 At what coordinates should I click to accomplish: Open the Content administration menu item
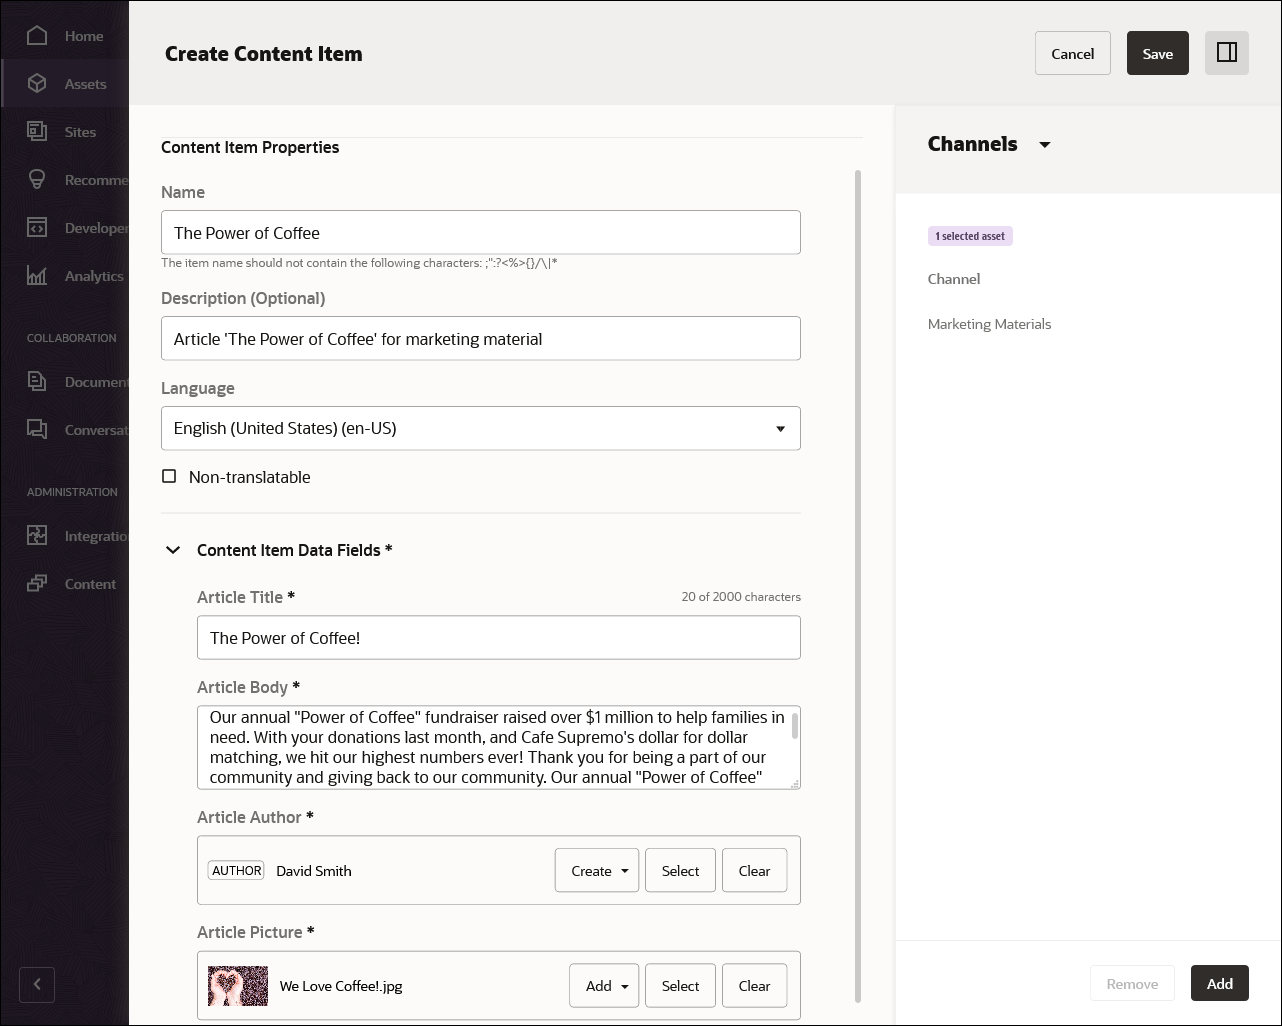[x=89, y=584]
